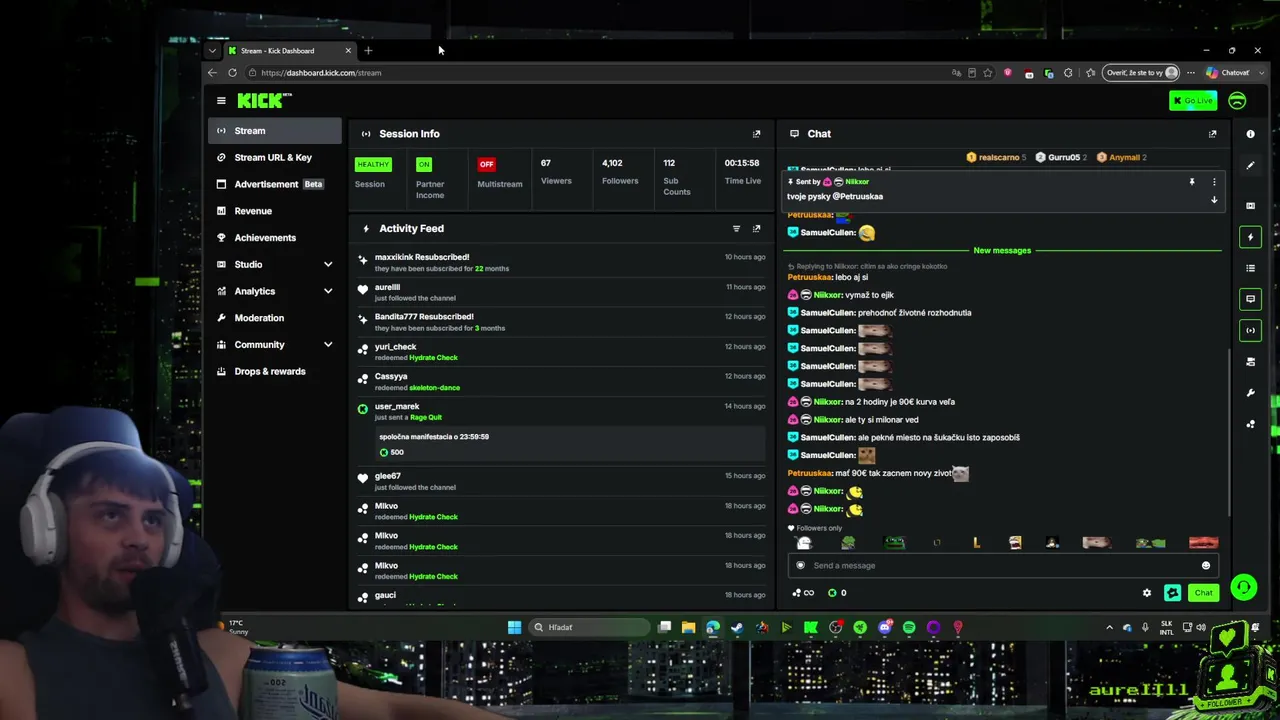
Task: Toggle the lightning quick actions panel
Action: pyautogui.click(x=1250, y=237)
